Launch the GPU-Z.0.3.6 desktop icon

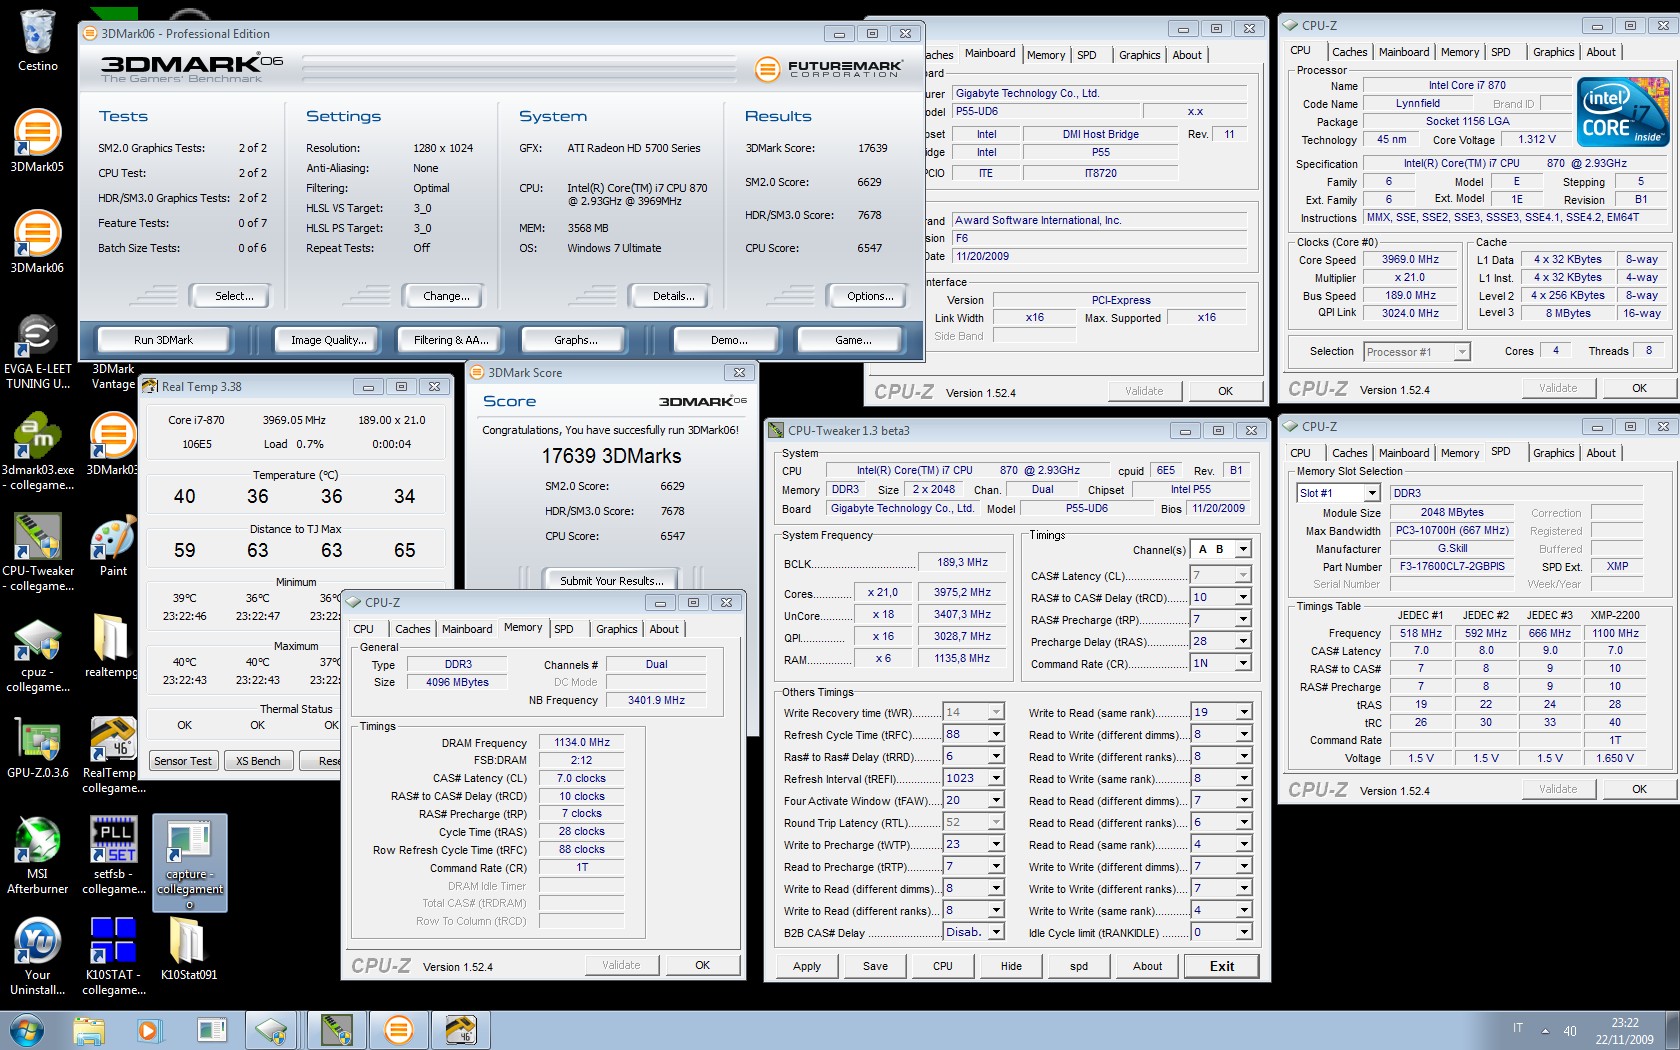pos(37,748)
